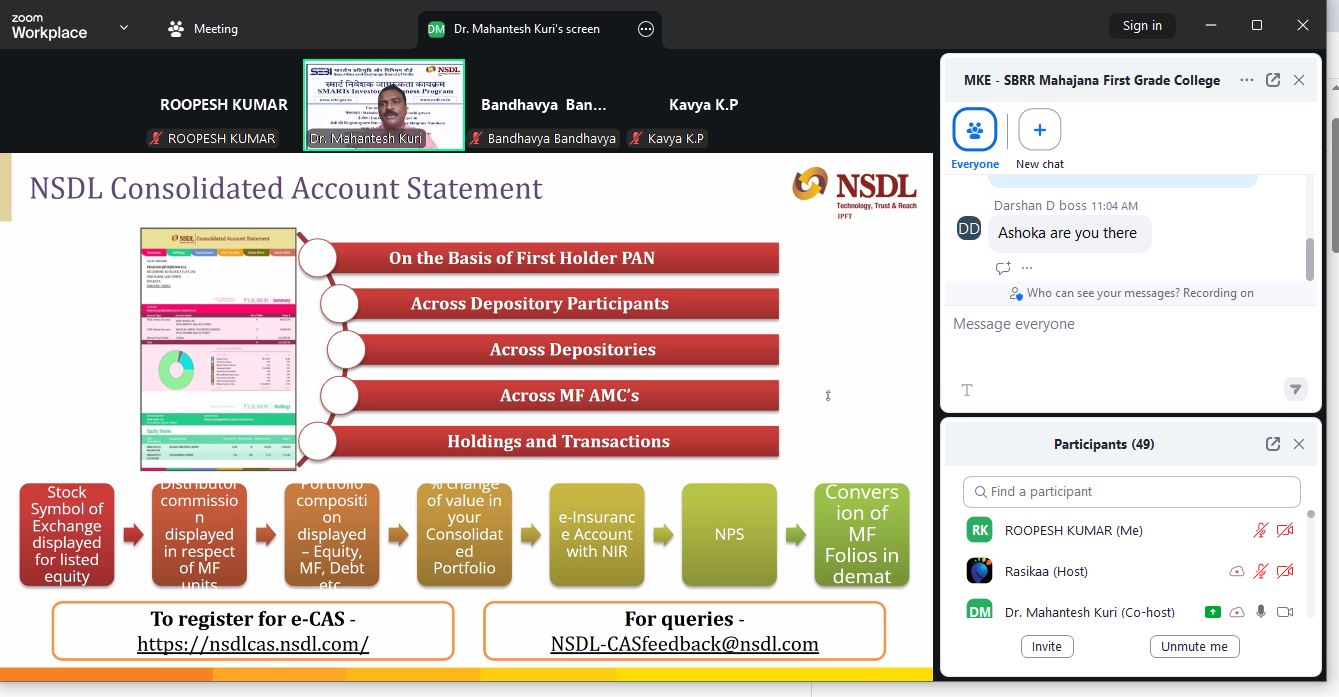This screenshot has width=1339, height=697.
Task: Open more options for the chat panel
Action: (x=1246, y=80)
